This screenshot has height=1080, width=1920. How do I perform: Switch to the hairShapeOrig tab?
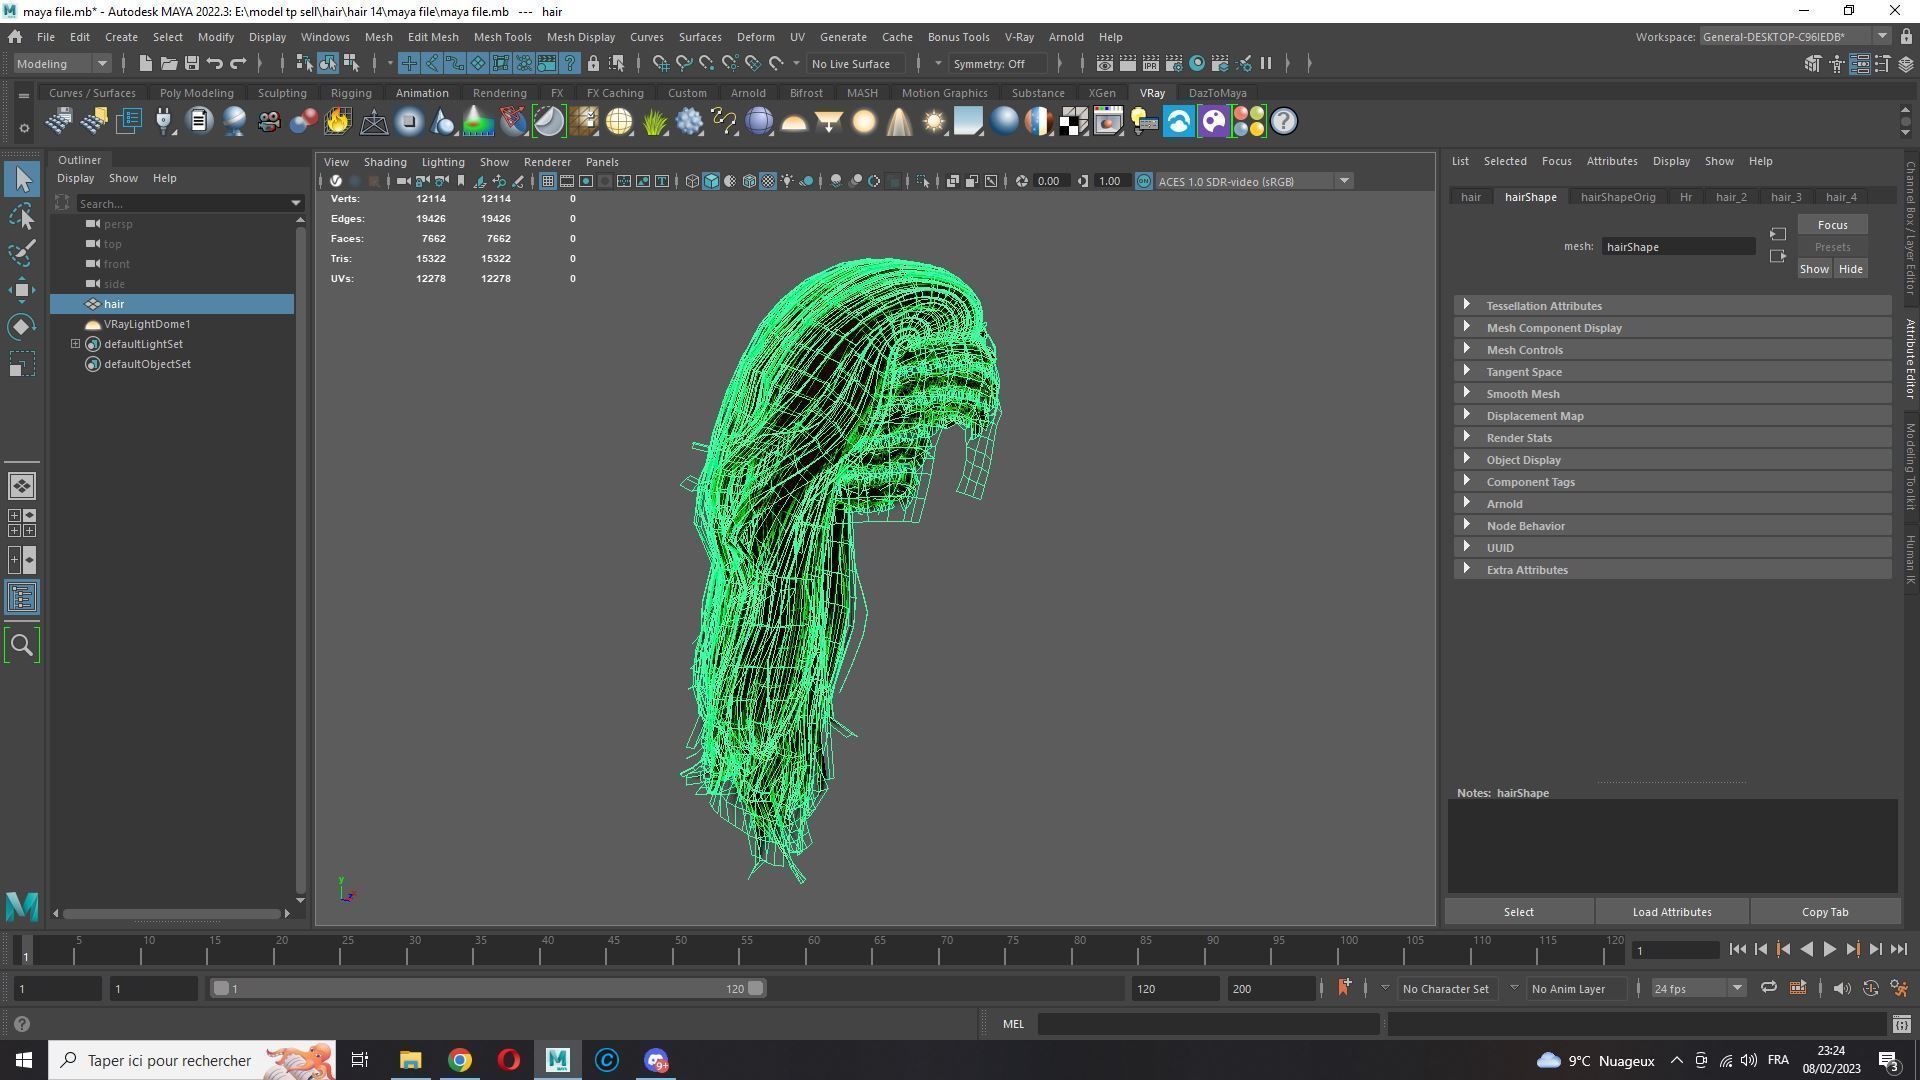pyautogui.click(x=1617, y=197)
